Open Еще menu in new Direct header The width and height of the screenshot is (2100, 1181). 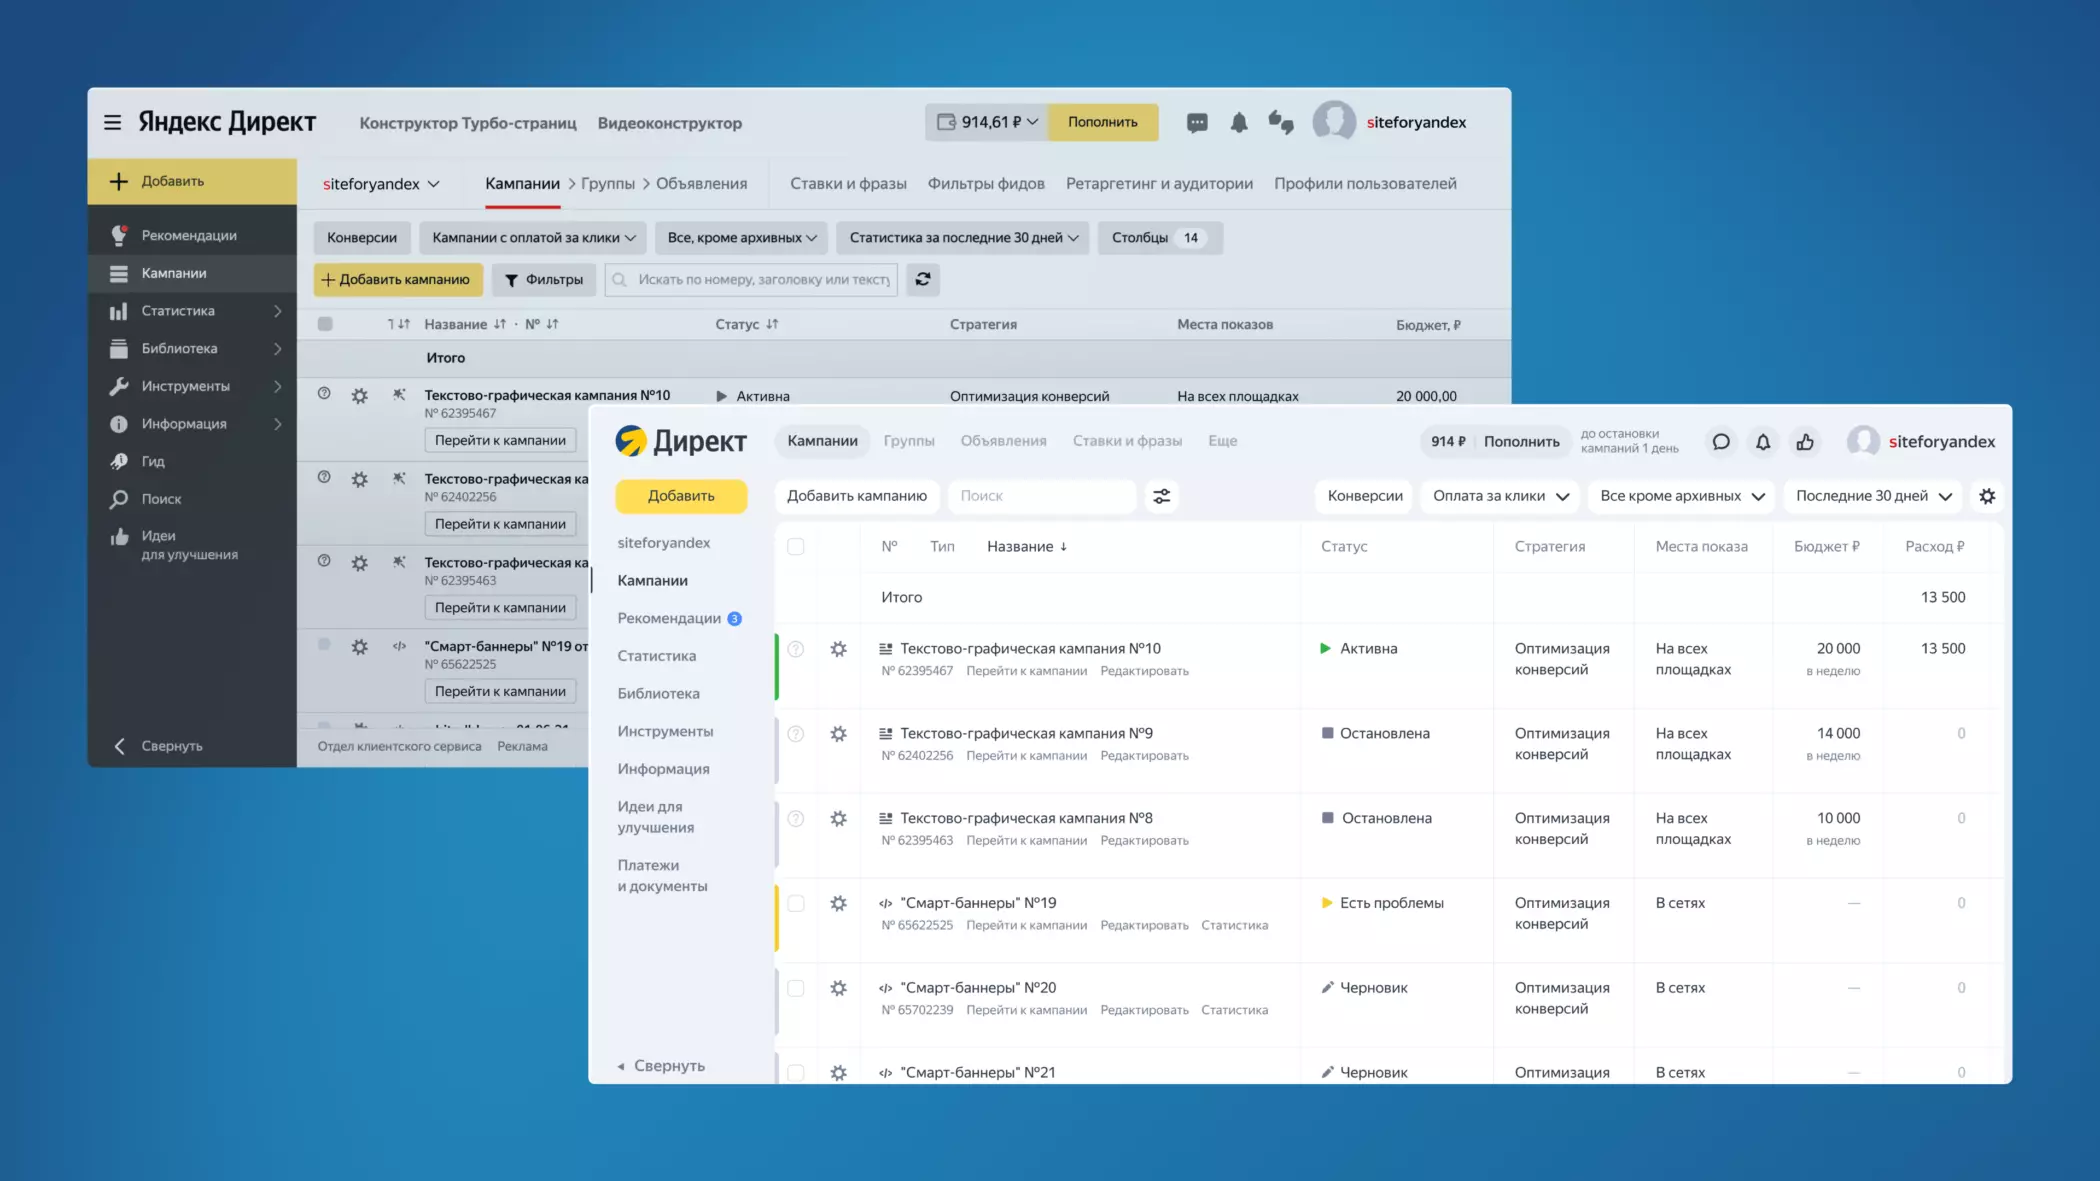(1222, 441)
